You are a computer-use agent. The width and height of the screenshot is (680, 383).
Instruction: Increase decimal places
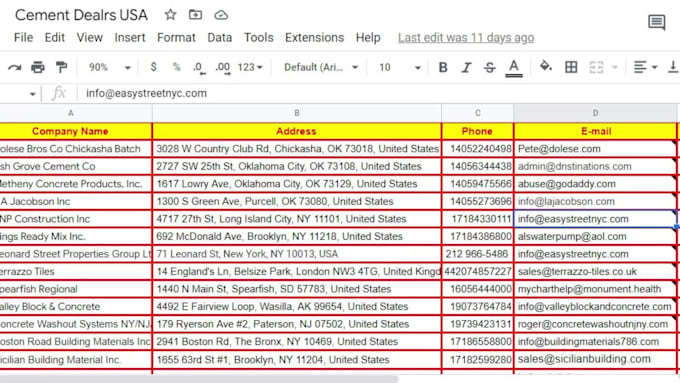(x=223, y=68)
